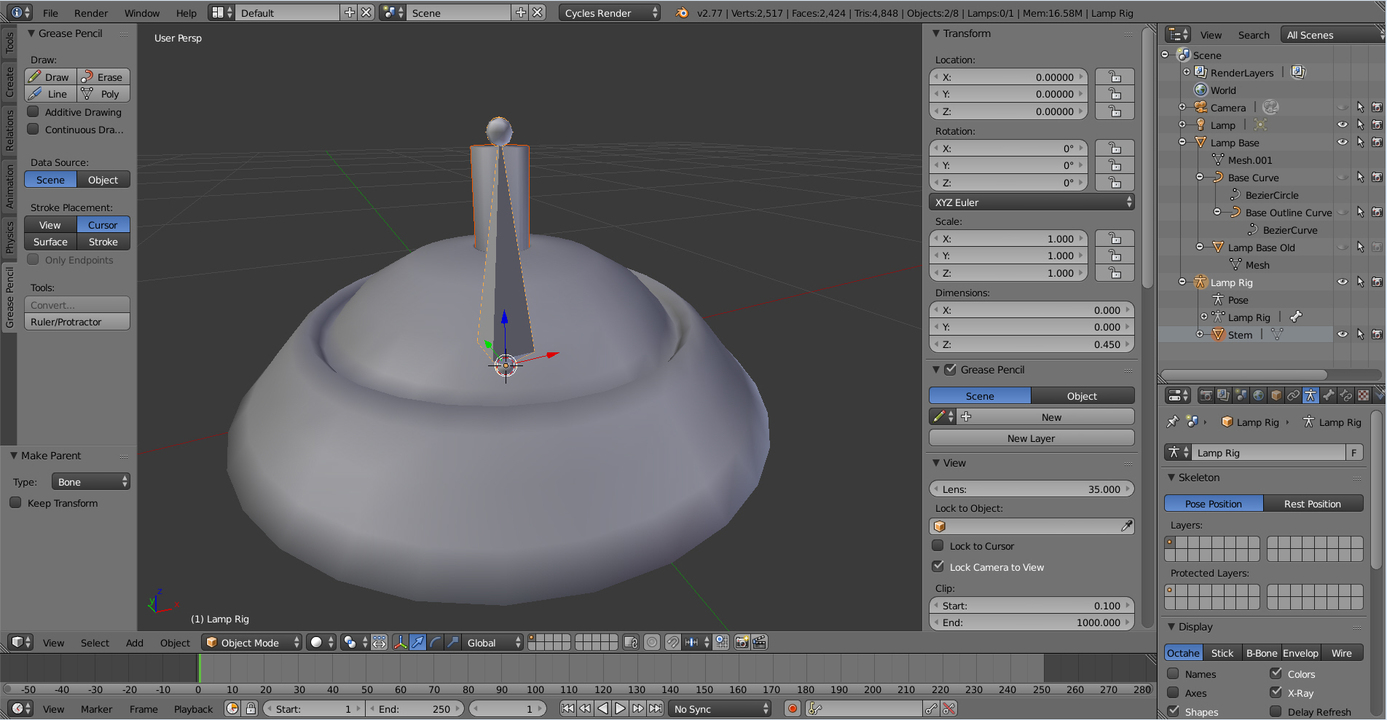Image resolution: width=1387 pixels, height=720 pixels.
Task: Disable Lock Camera to View checkbox
Action: [938, 566]
